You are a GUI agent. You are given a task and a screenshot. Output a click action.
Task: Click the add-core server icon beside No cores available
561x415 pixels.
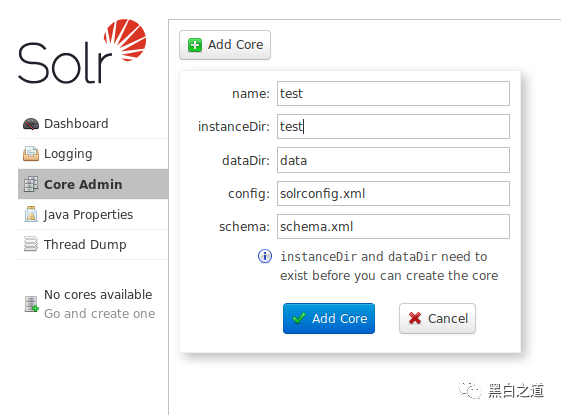(31, 304)
